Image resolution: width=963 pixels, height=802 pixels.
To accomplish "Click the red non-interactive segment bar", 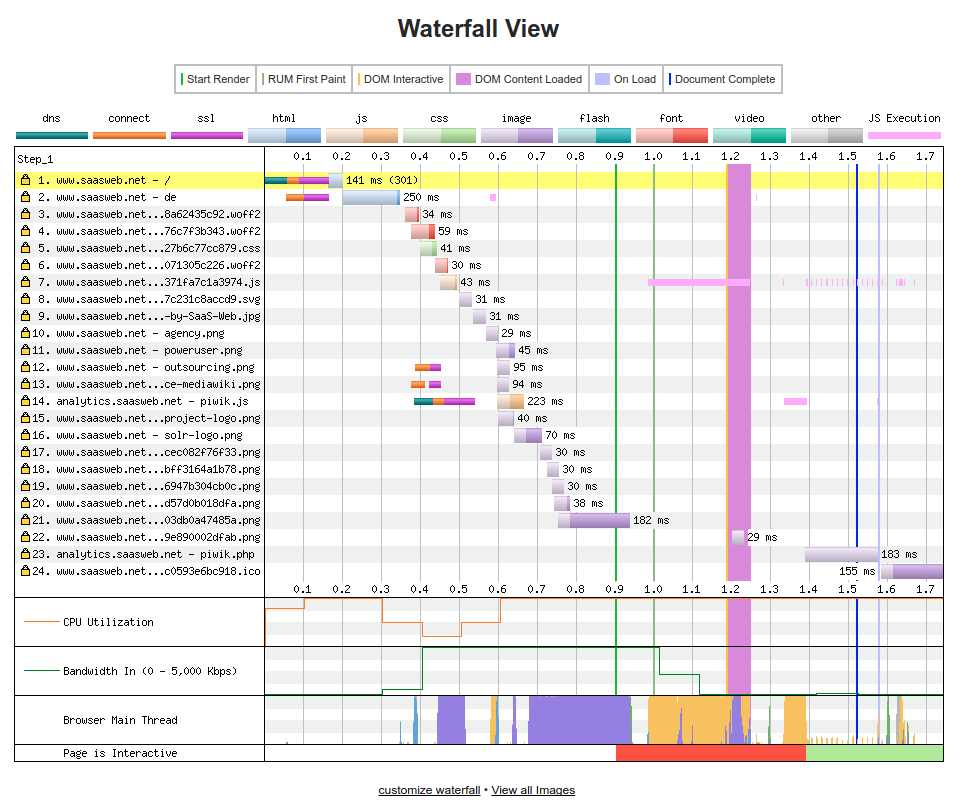I will (x=711, y=753).
